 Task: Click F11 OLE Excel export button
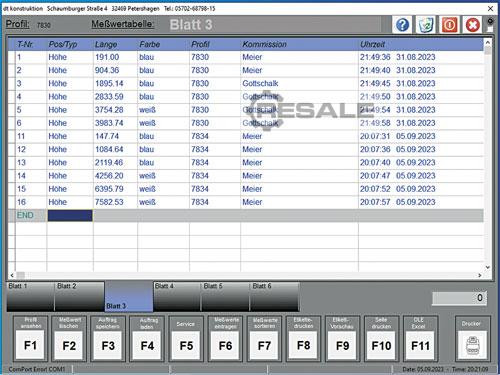tap(420, 346)
